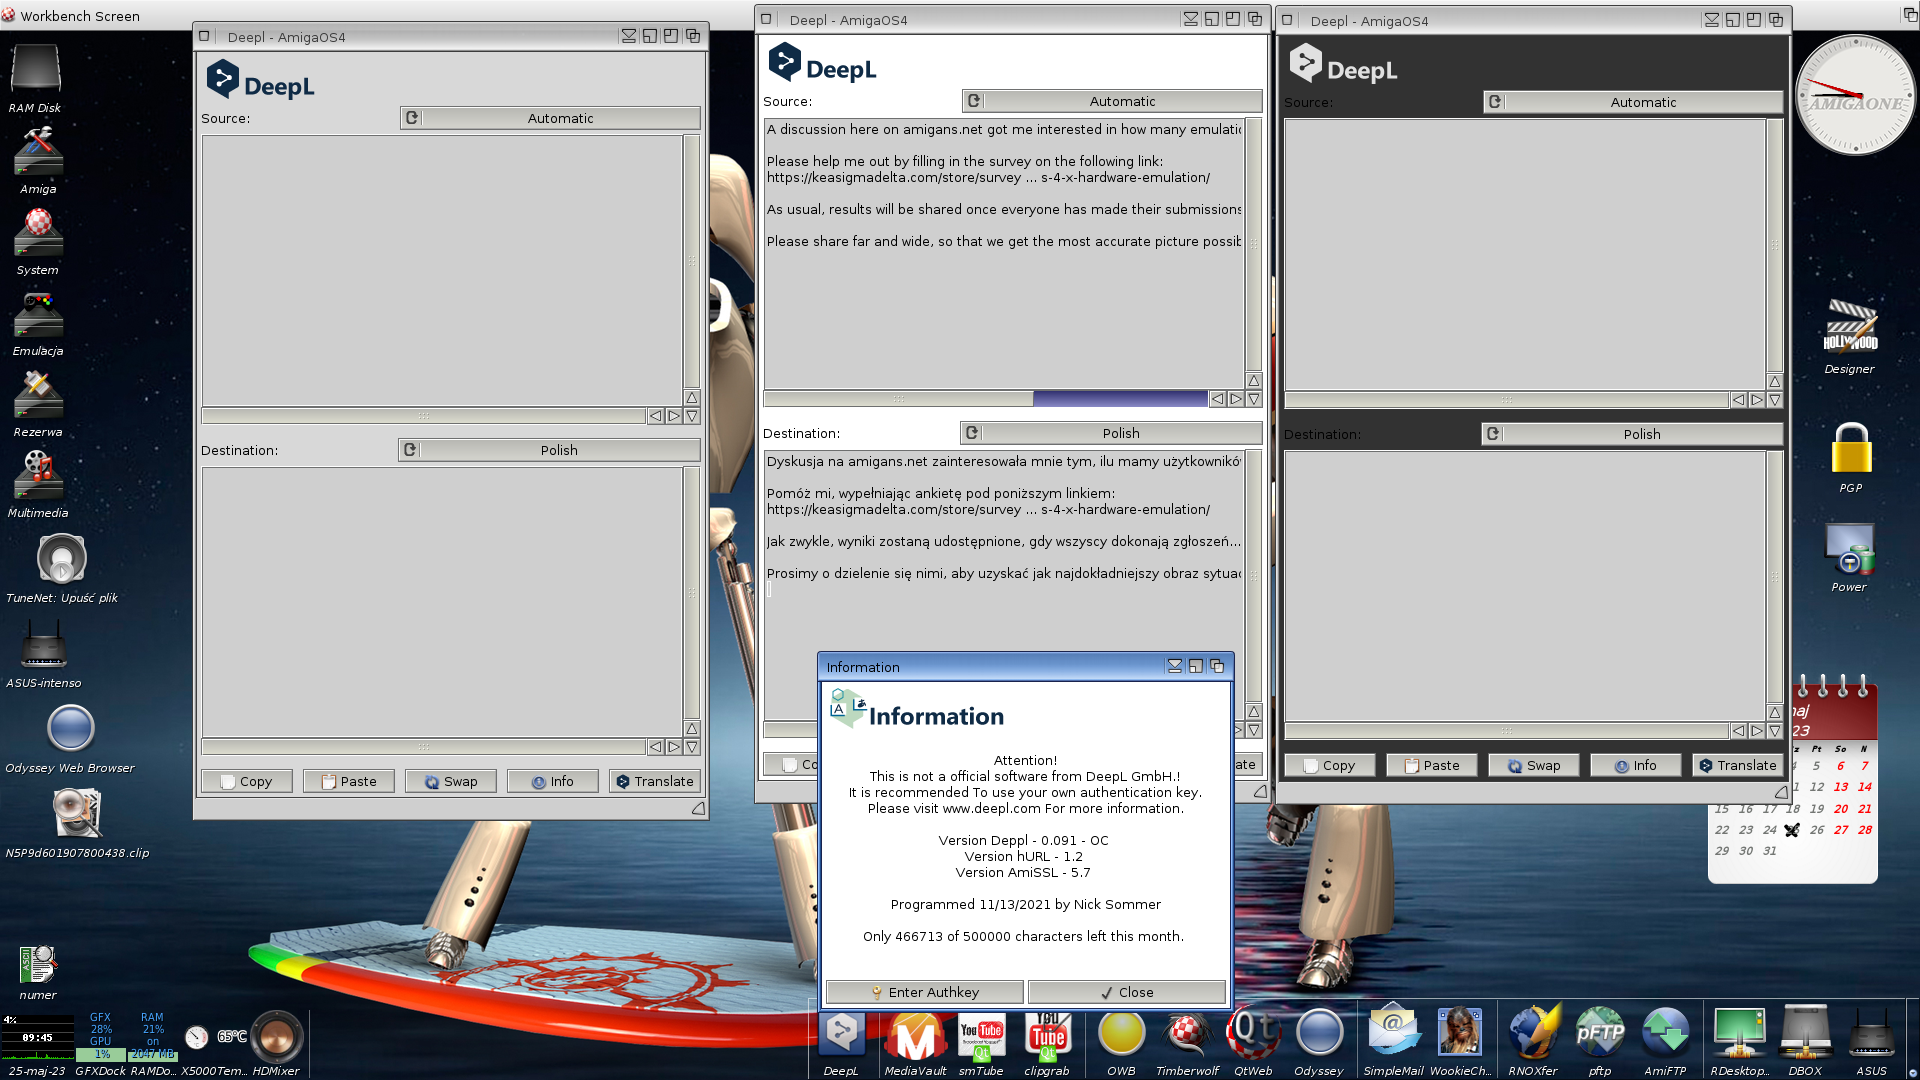Screen dimensions: 1920x1080
Task: Click vertical scrollbar of left window source box
Action: (x=691, y=261)
